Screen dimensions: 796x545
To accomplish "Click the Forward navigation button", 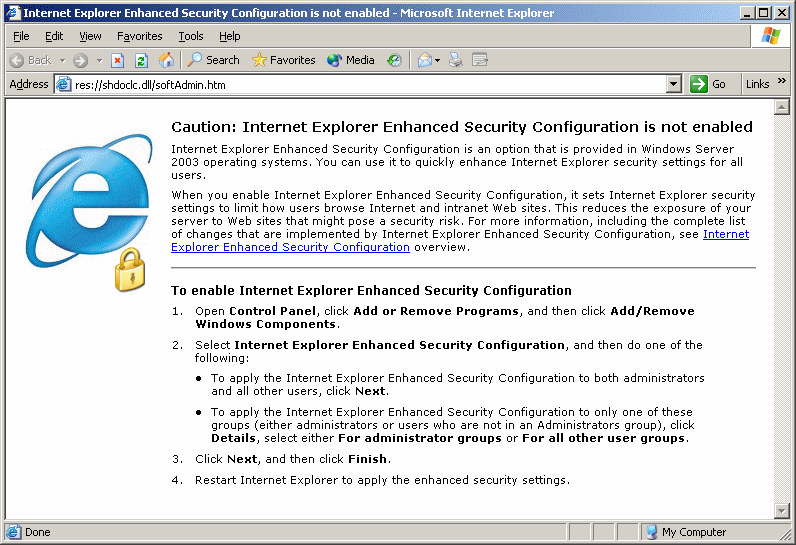I will 80,60.
